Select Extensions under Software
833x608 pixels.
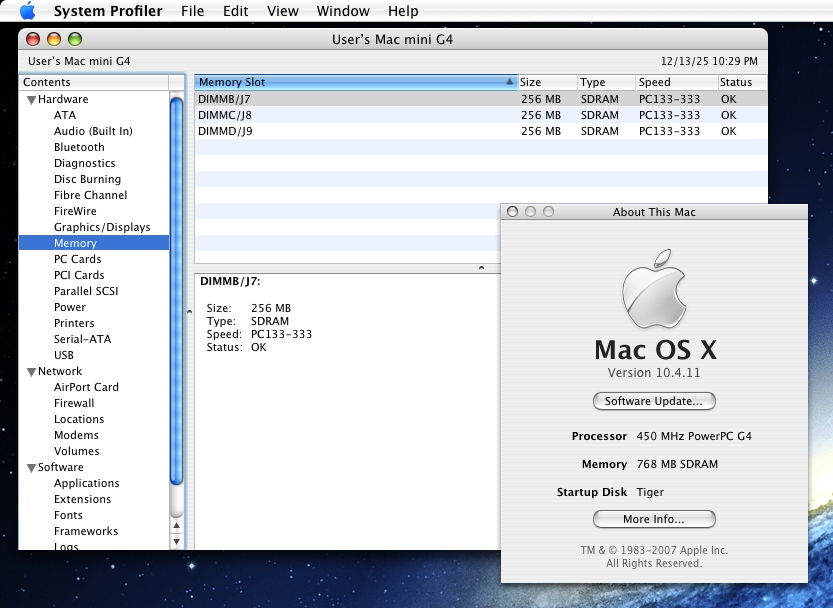pos(82,499)
